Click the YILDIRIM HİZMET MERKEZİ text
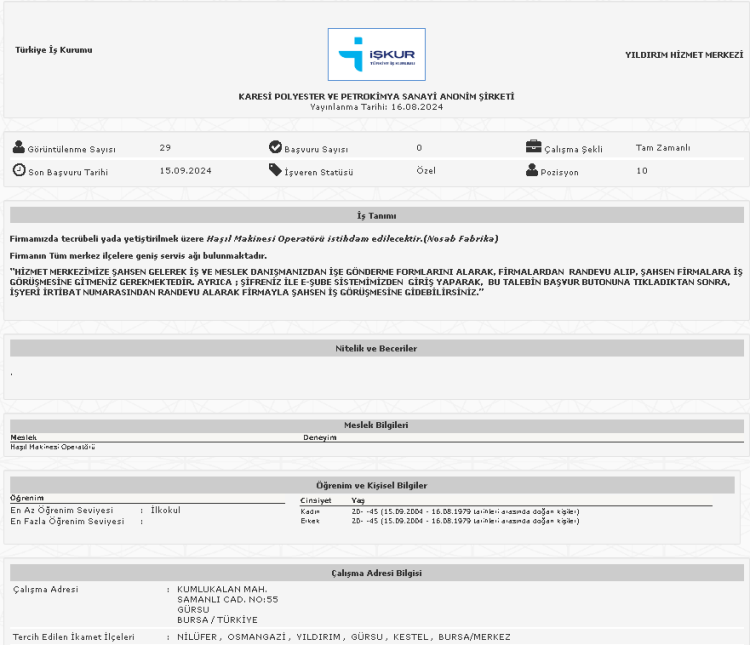 tap(685, 54)
